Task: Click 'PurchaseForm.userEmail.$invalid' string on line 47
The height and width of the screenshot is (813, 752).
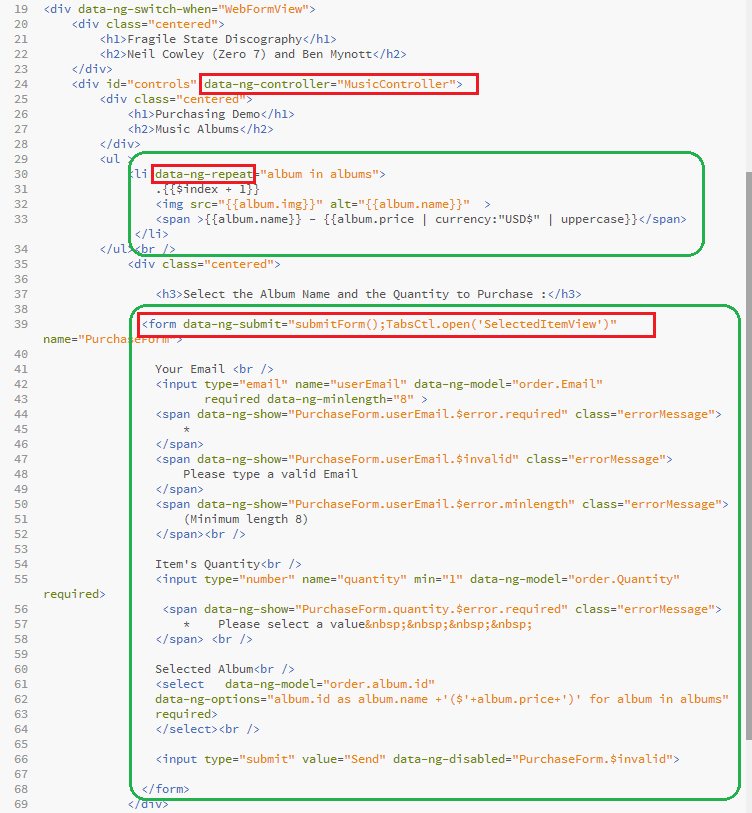Action: (x=403, y=459)
